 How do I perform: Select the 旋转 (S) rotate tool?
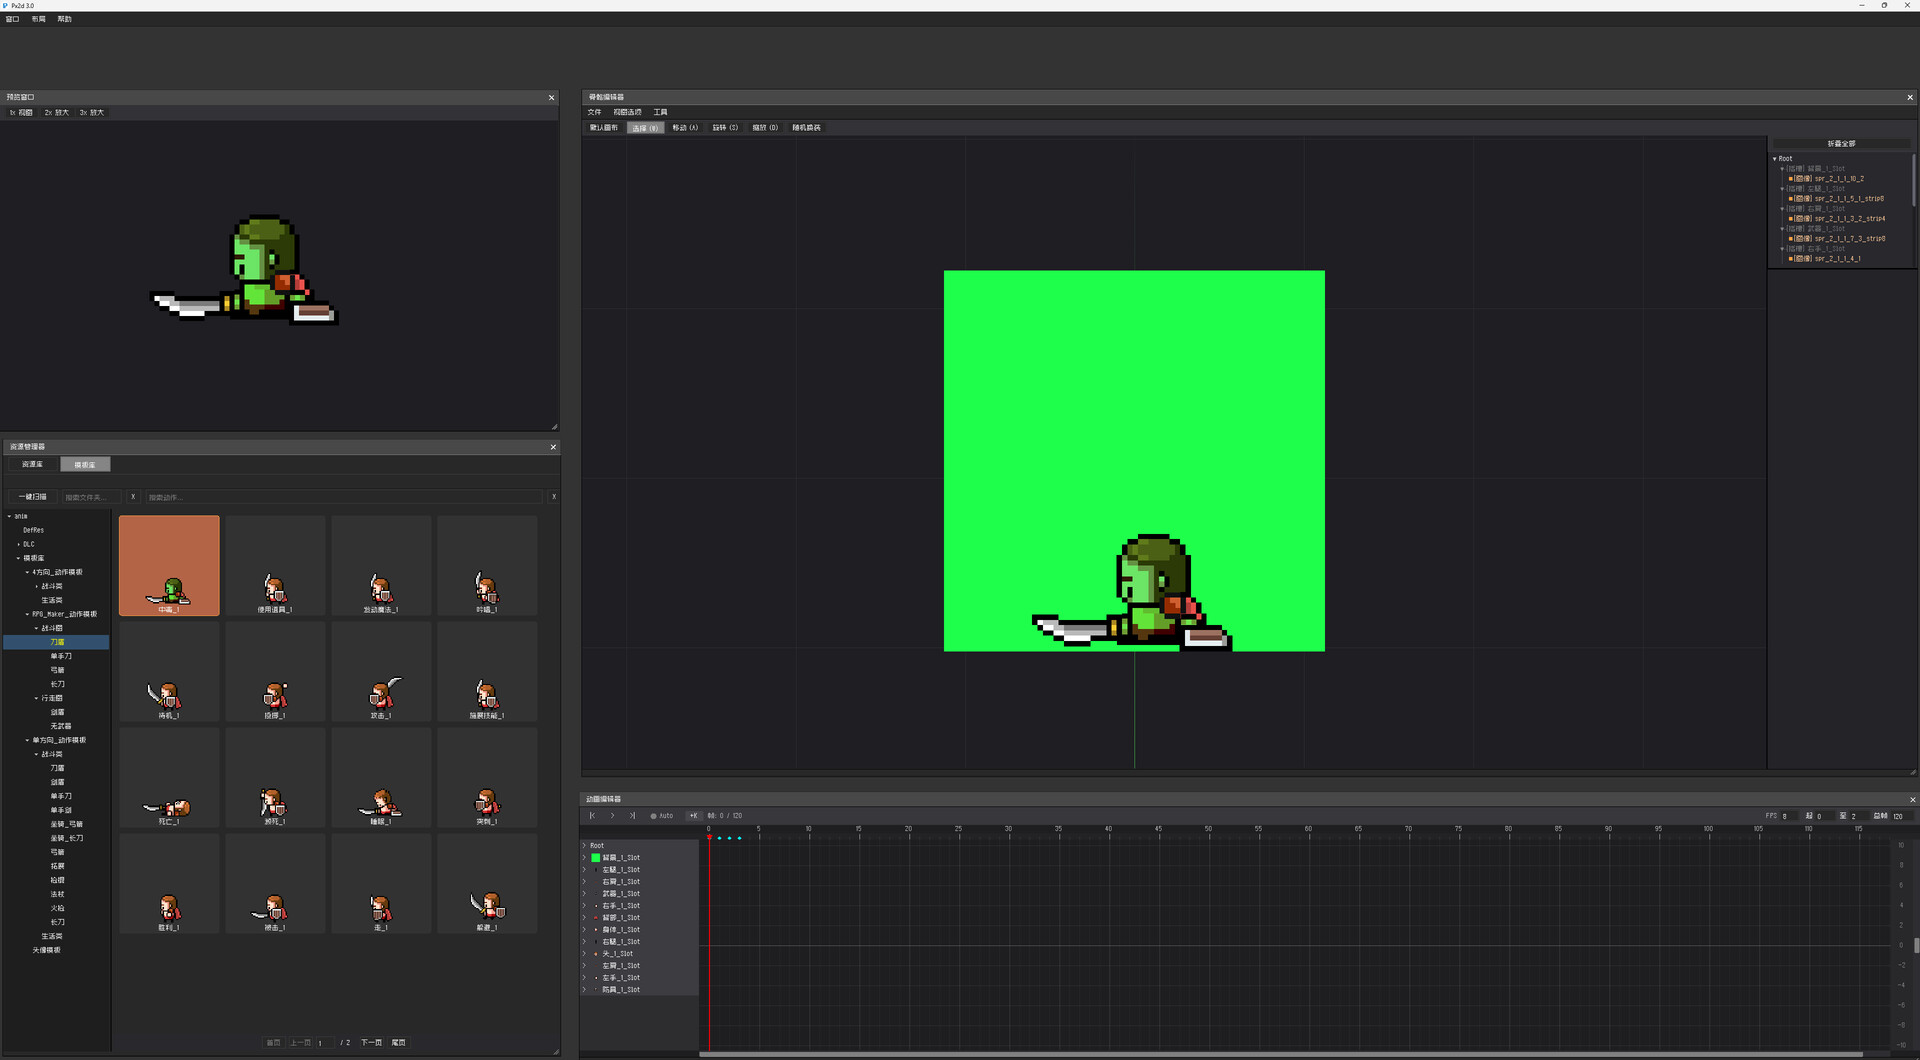725,128
